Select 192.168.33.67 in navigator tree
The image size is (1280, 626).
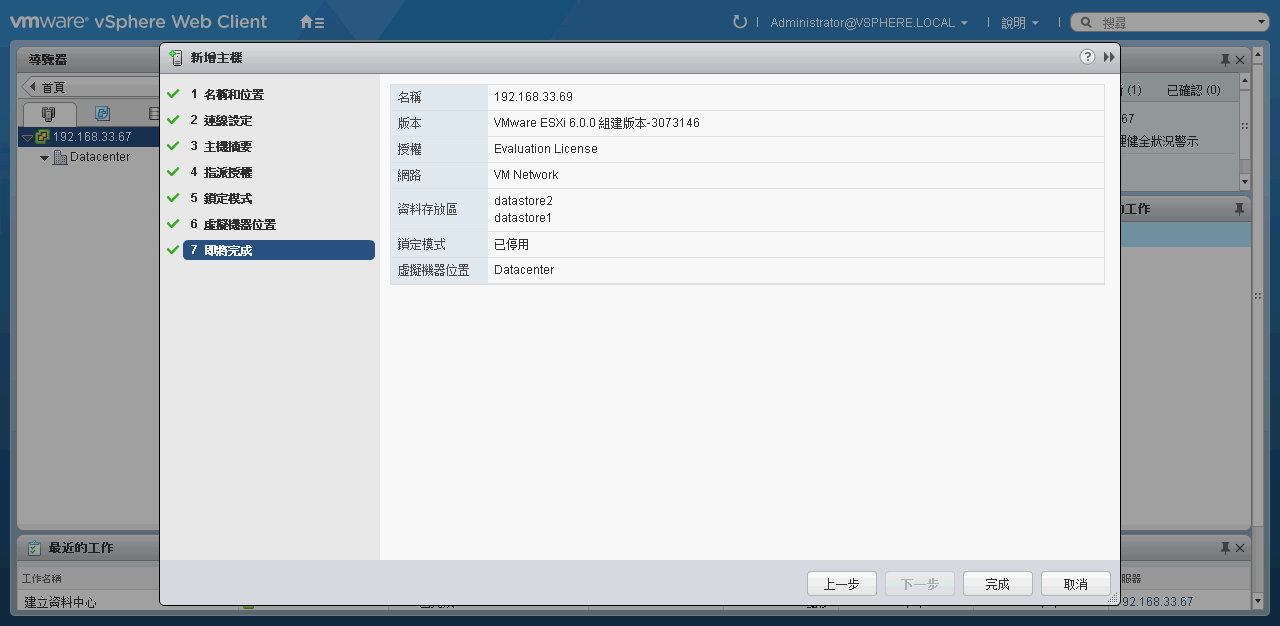(x=92, y=137)
